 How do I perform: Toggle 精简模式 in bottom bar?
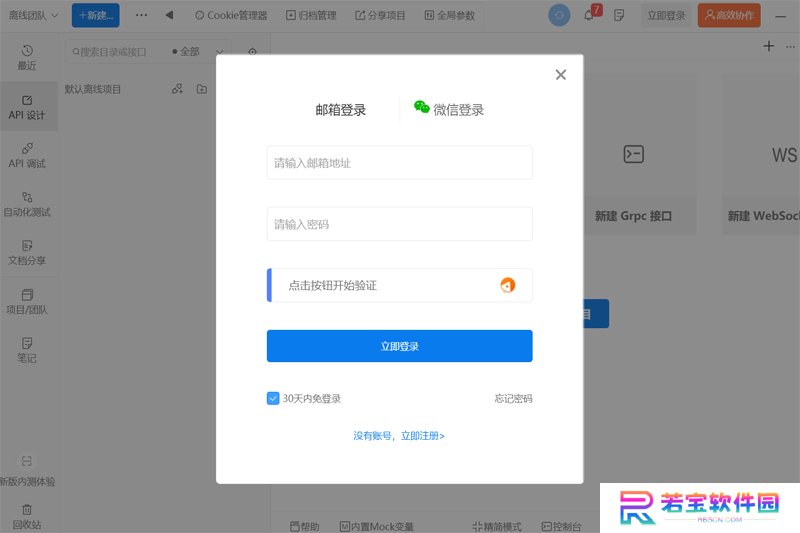497,526
